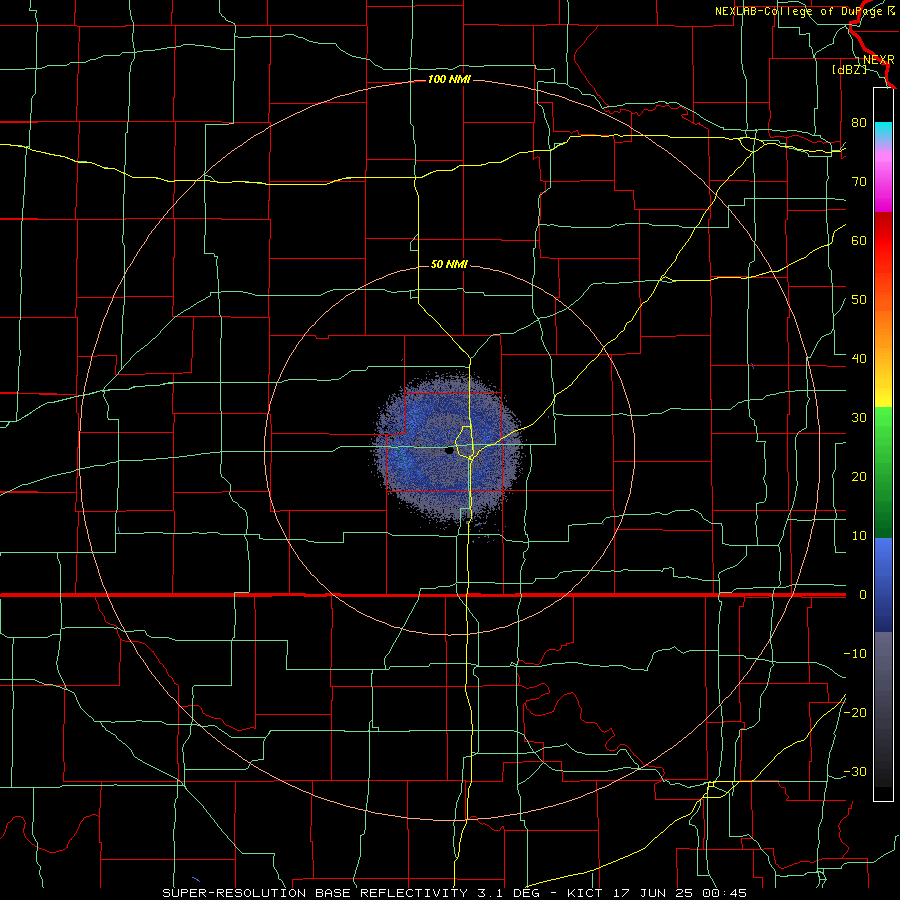Viewport: 900px width, 900px height.
Task: Click the '[dBZ]' unit label
Action: click(849, 69)
